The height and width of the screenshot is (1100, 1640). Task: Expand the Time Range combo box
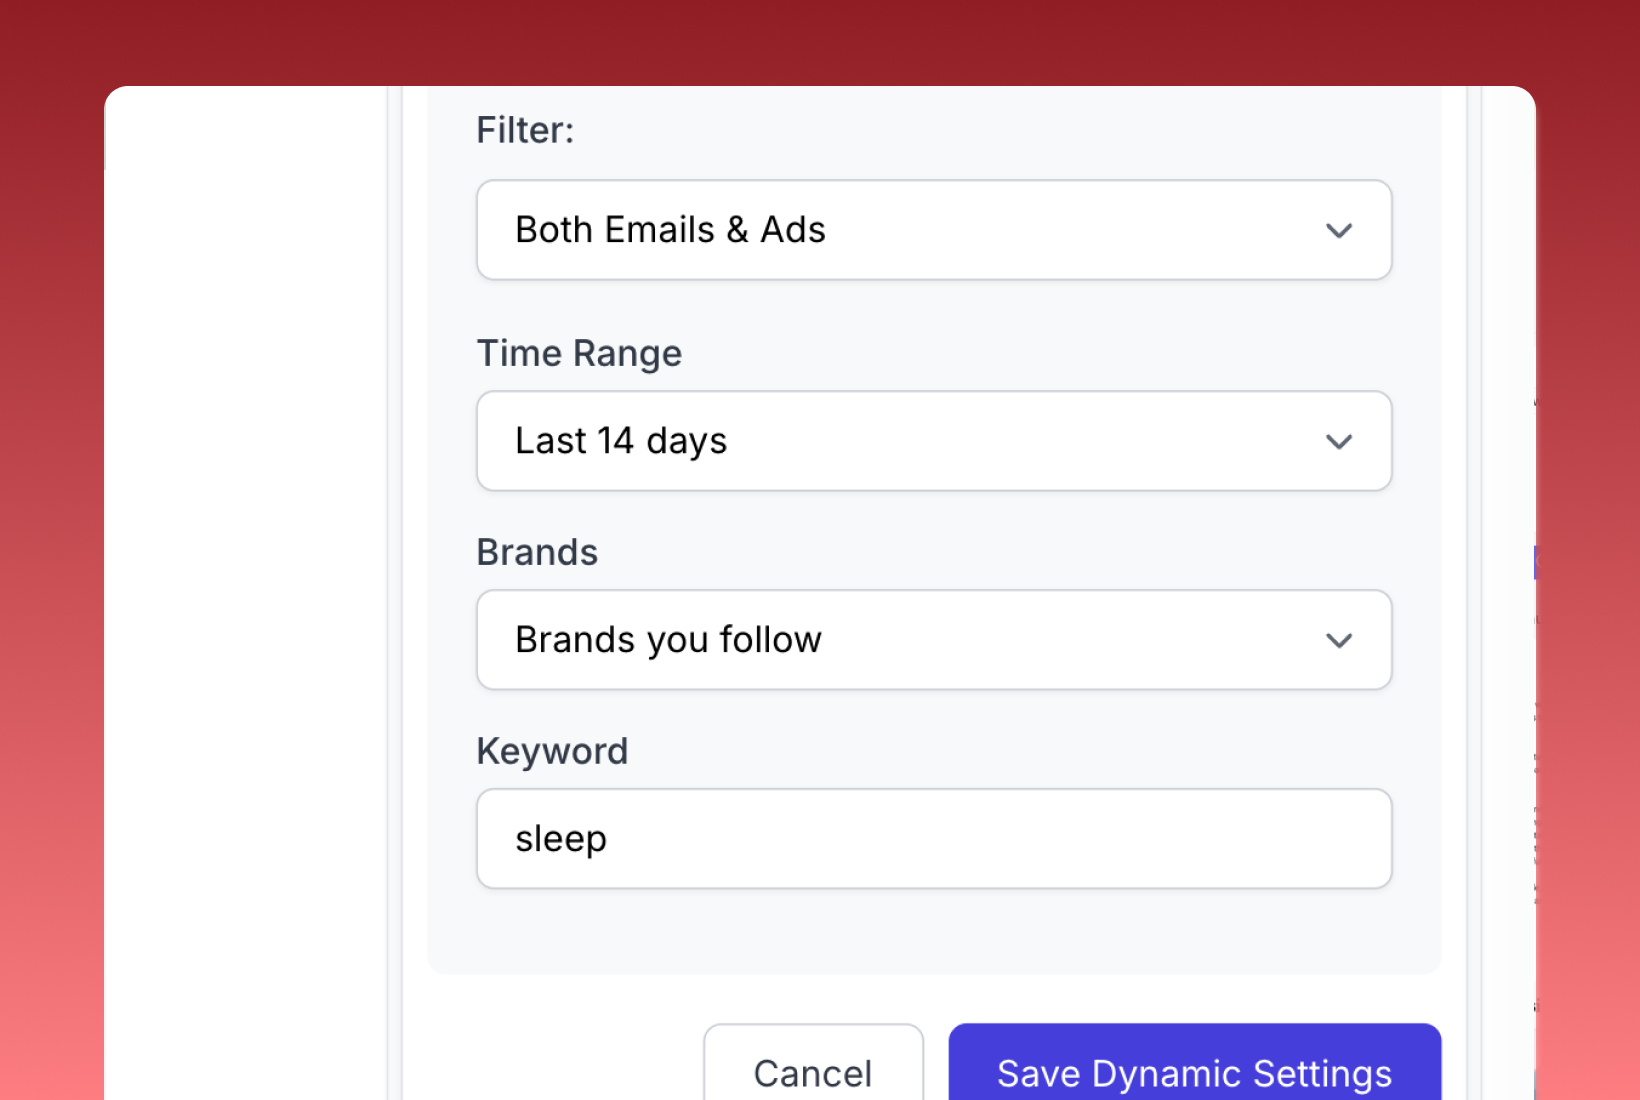[934, 441]
